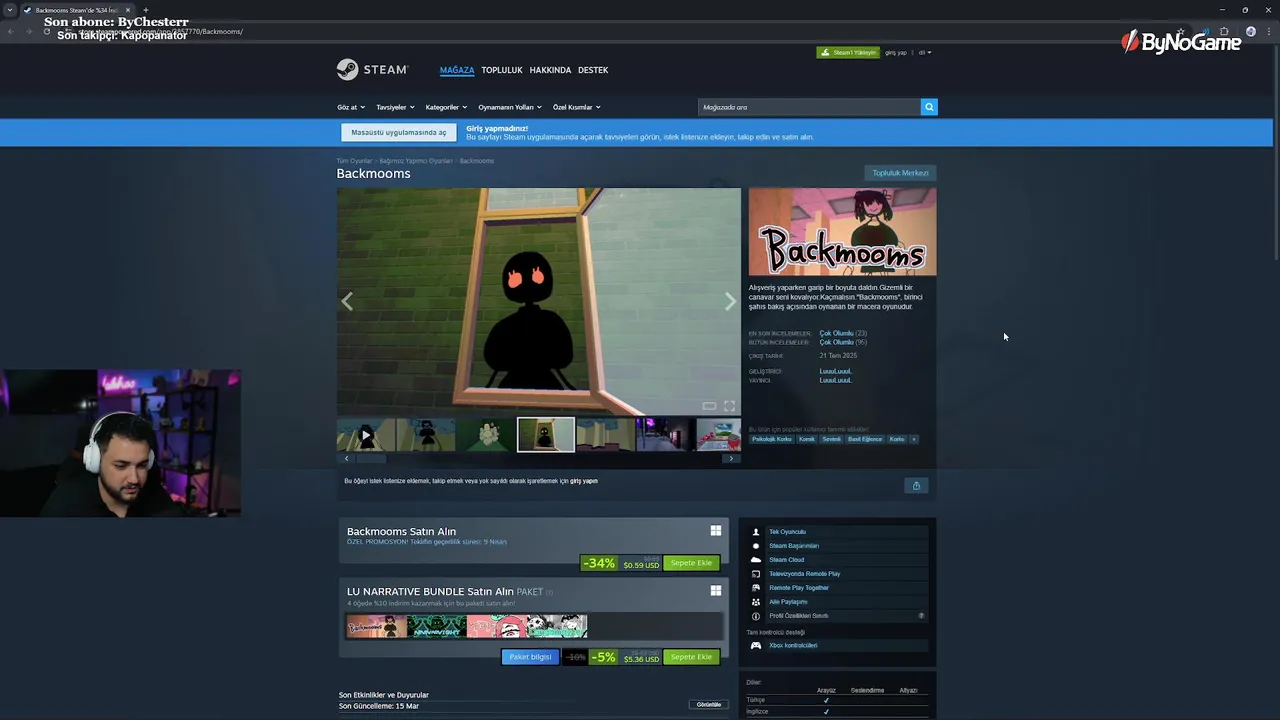1280x720 pixels.
Task: Go to next screenshot with right arrow
Action: pyautogui.click(x=730, y=301)
